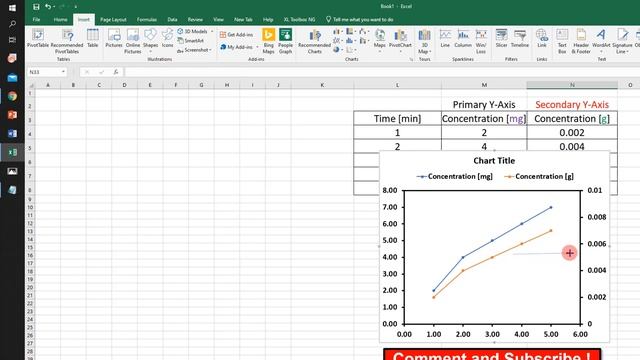Open Windows search from the taskbar
Screen dimensions: 640x360
12,24
